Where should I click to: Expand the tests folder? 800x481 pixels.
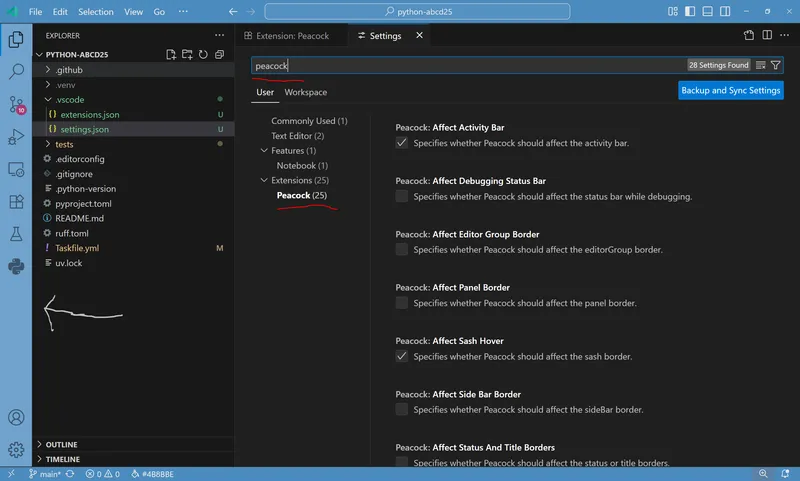47,144
